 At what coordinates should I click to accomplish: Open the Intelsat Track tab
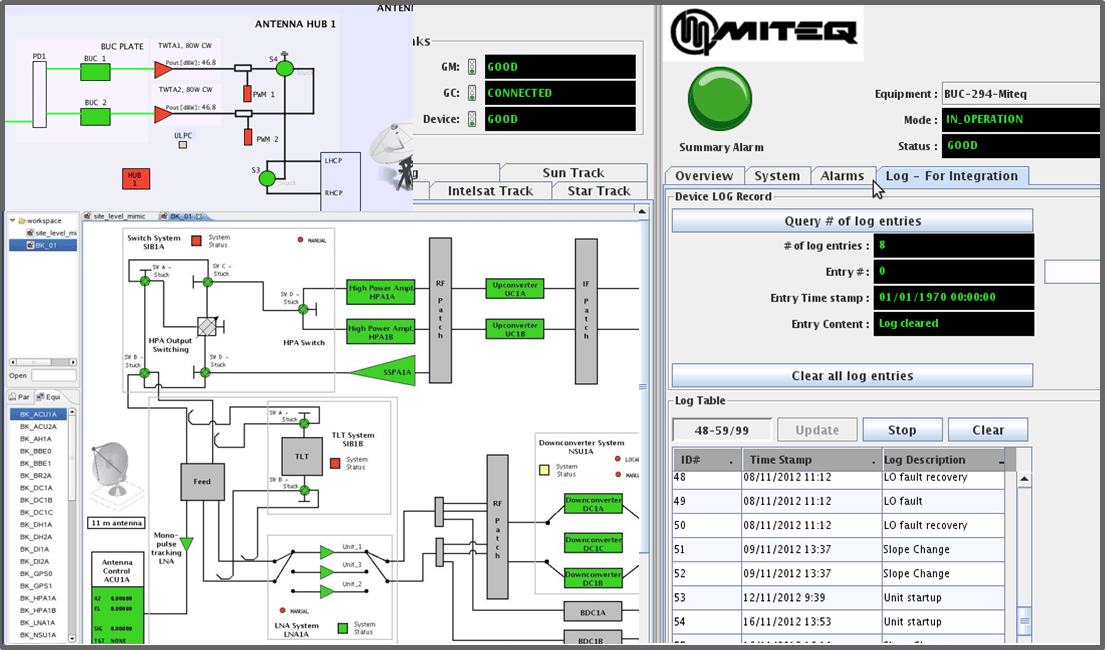[x=490, y=191]
